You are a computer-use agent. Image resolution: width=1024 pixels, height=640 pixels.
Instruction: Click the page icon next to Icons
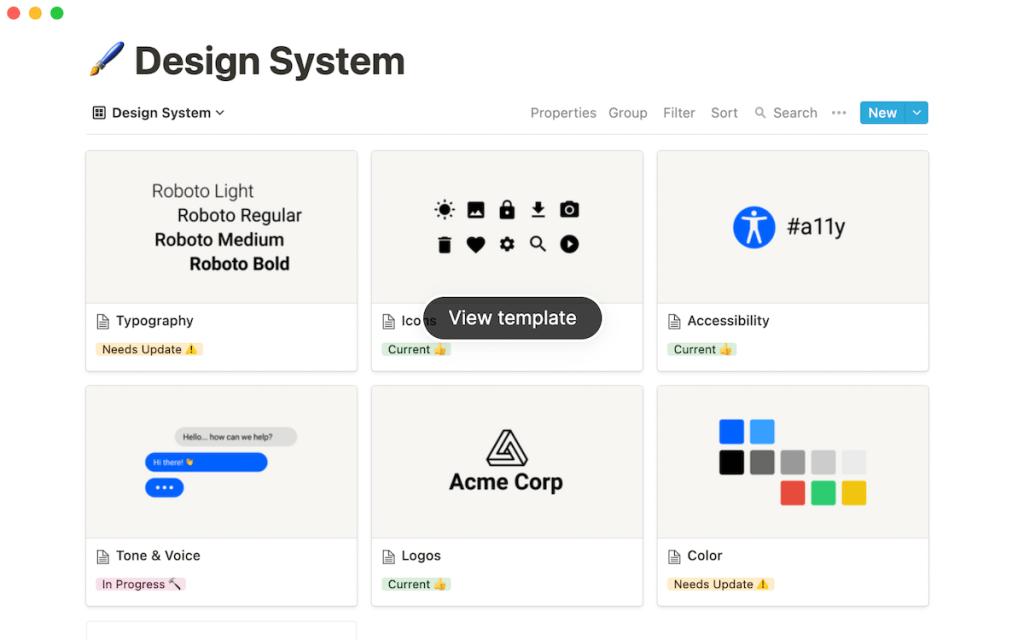point(389,321)
